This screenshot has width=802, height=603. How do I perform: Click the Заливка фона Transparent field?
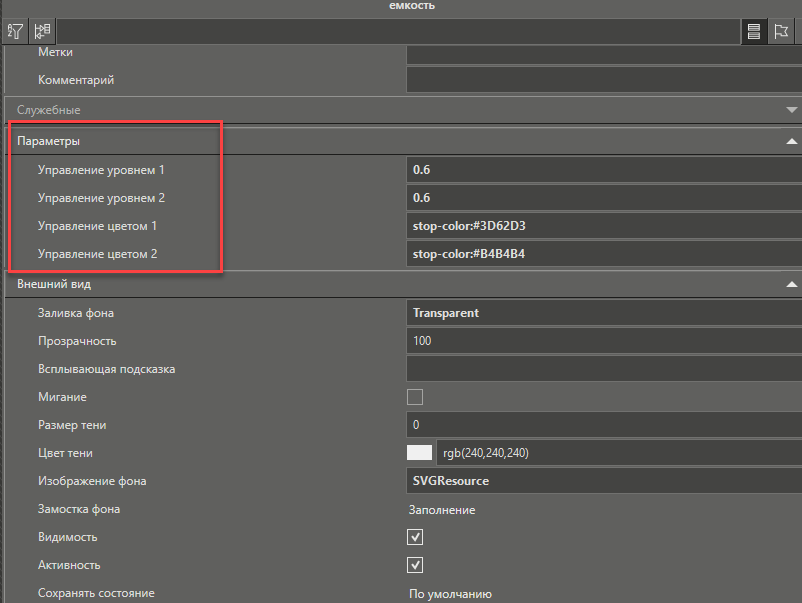(x=603, y=313)
